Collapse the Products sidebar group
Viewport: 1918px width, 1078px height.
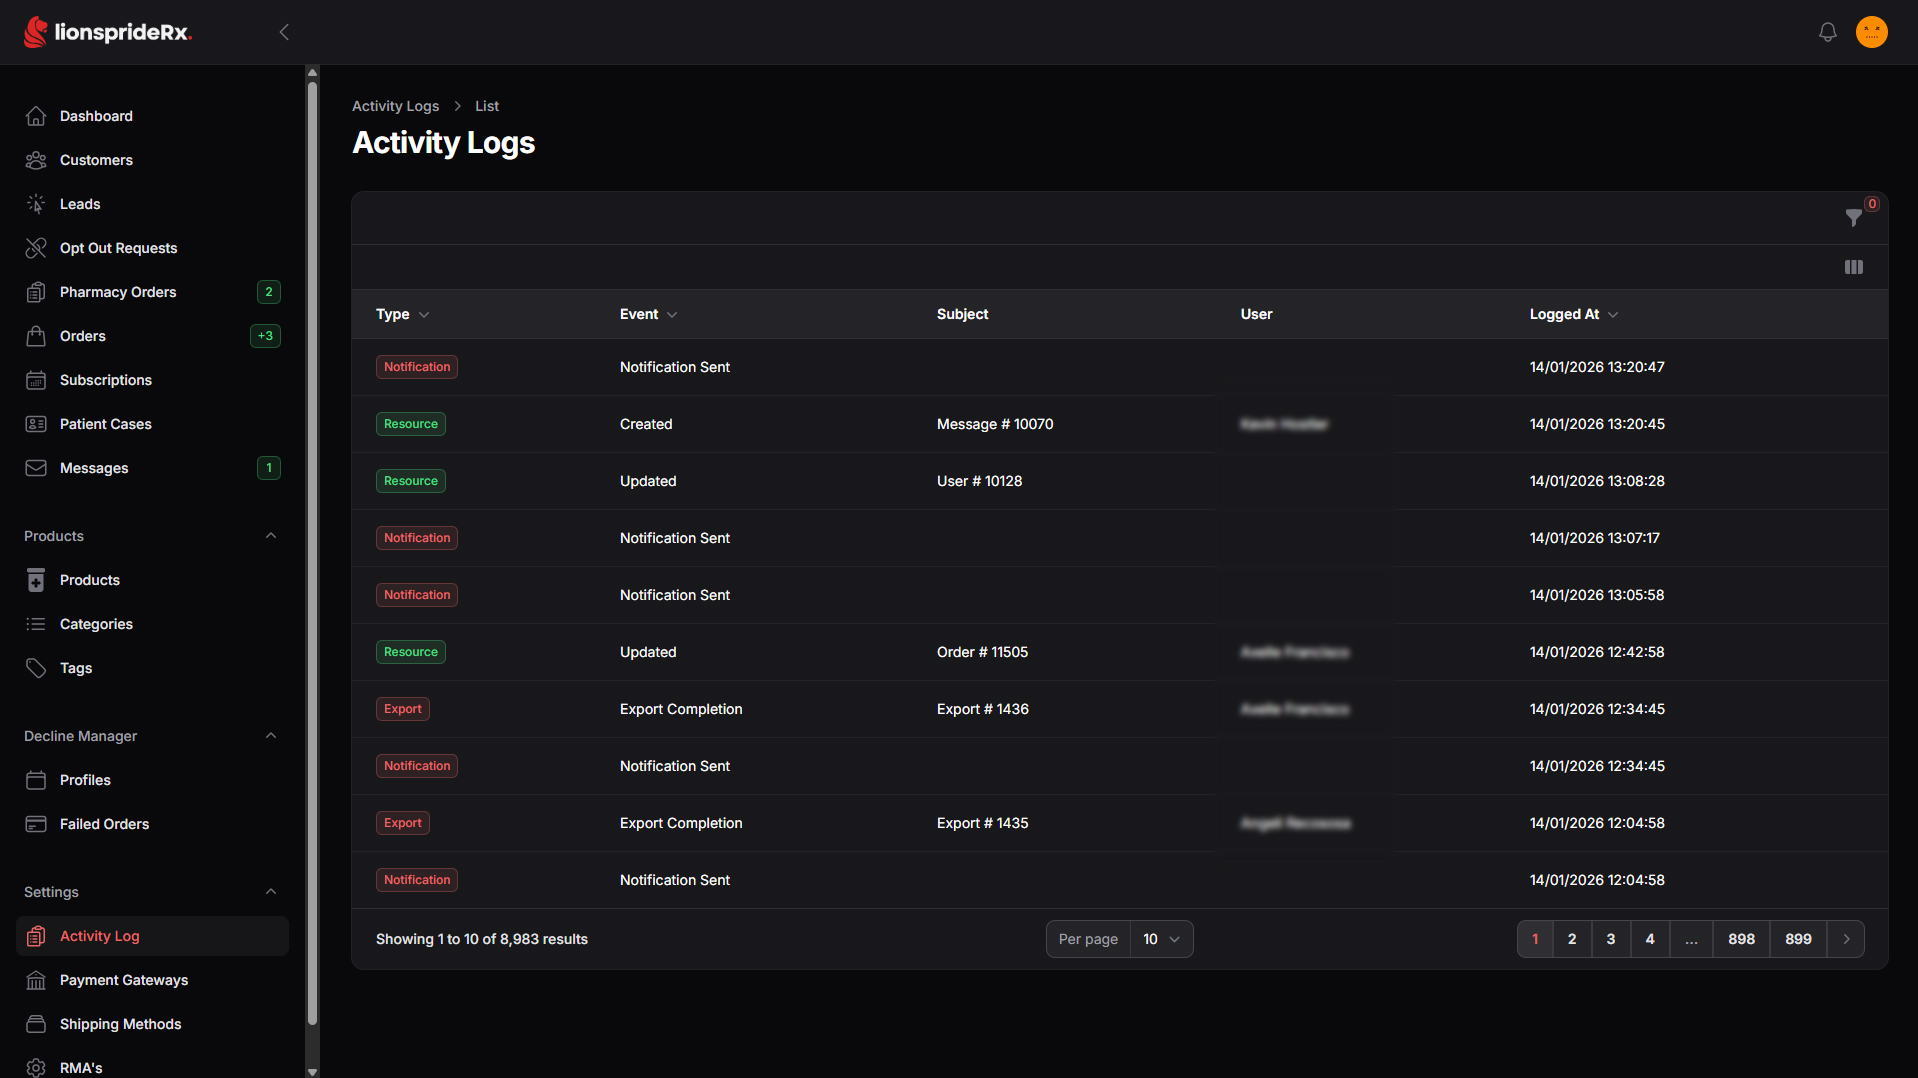271,536
